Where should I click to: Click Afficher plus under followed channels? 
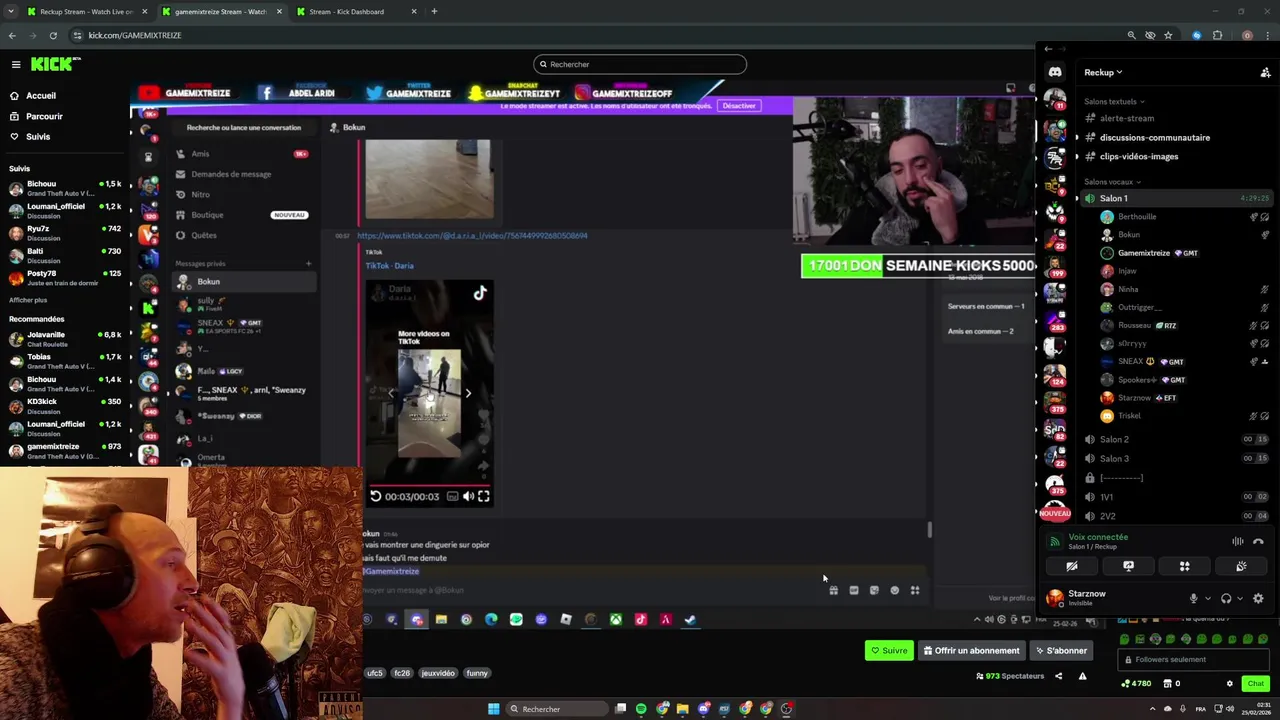click(x=28, y=300)
